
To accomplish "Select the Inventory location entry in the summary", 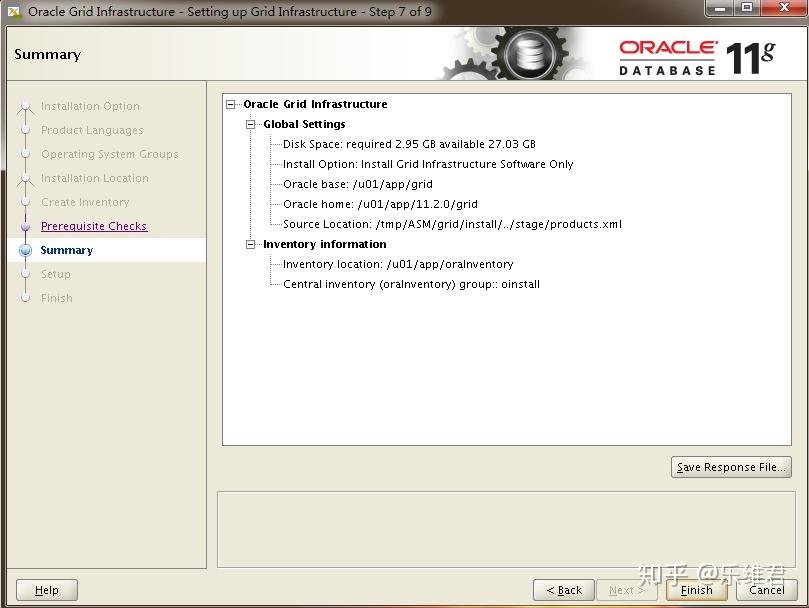I will [x=390, y=264].
